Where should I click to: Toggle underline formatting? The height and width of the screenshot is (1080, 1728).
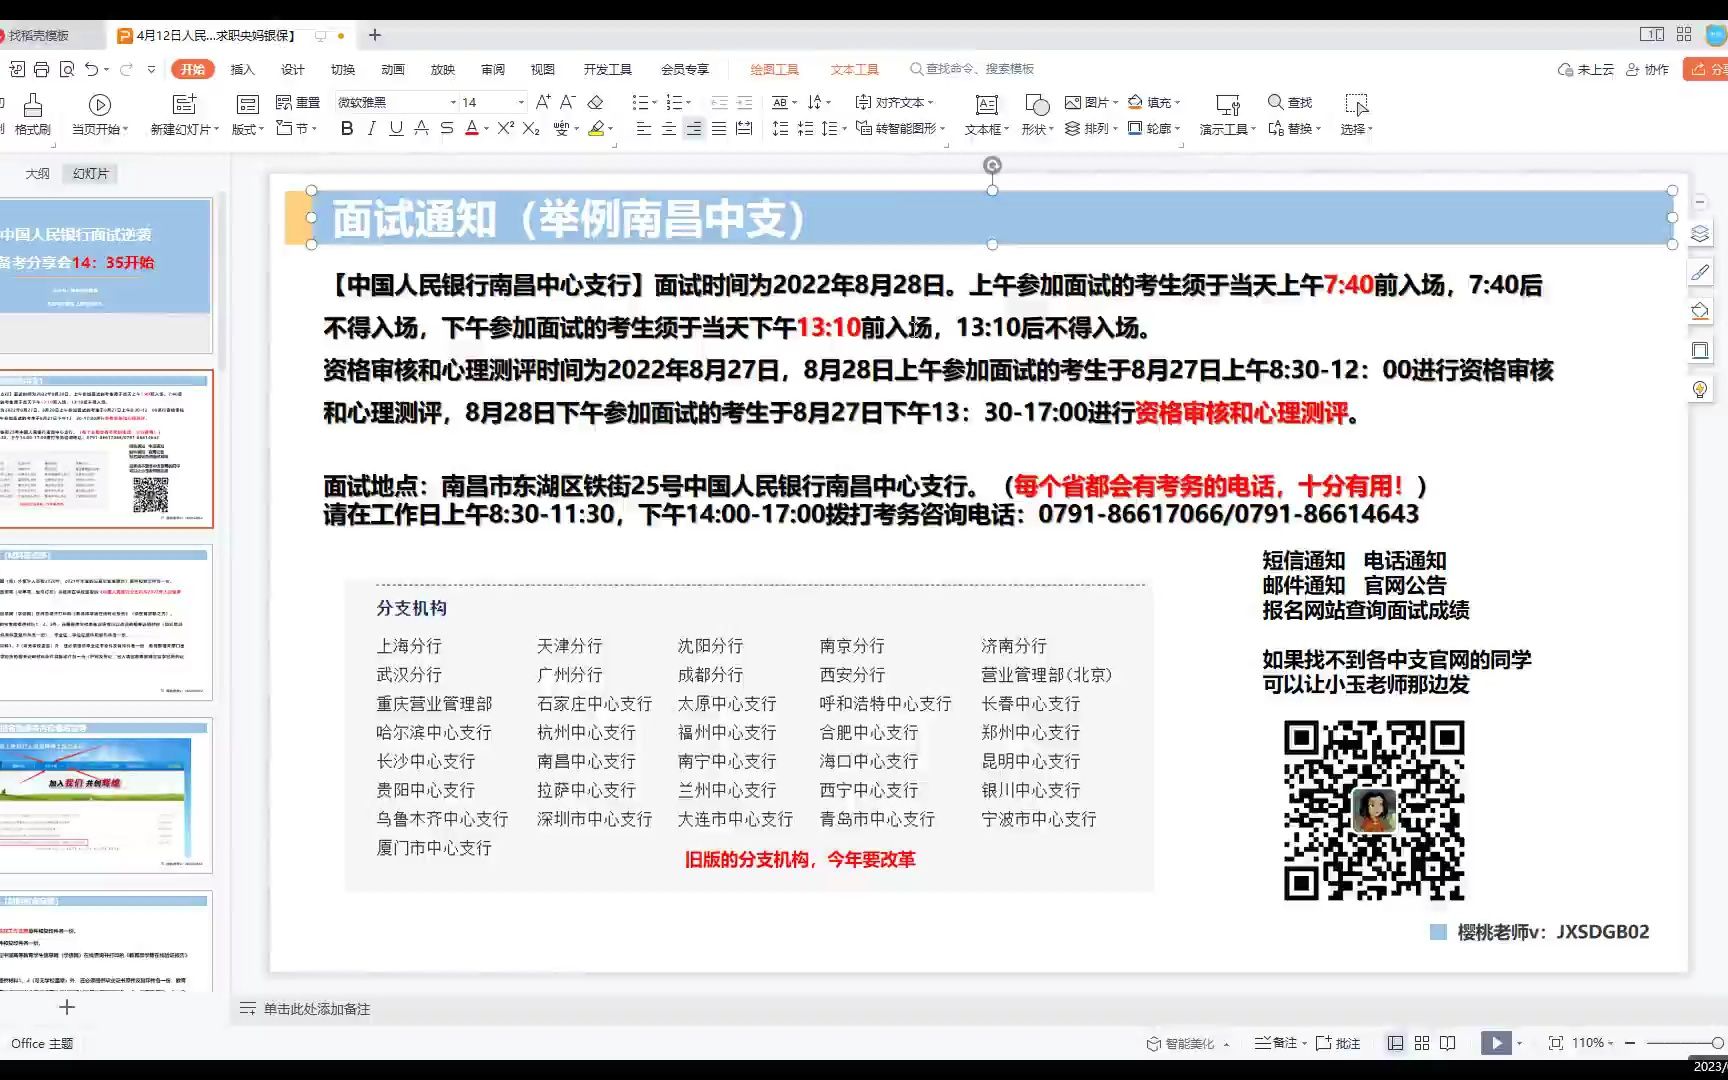[x=396, y=128]
